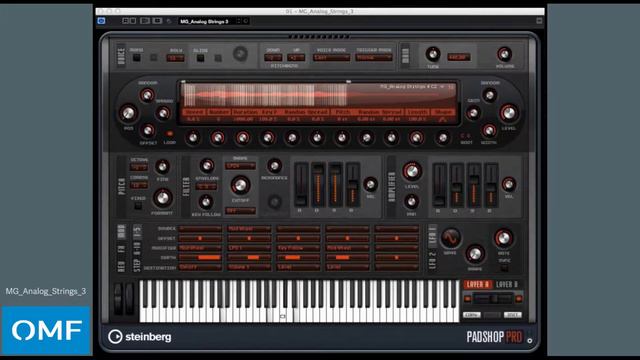Image resolution: width=640 pixels, height=360 pixels.
Task: Click the knob below the Length label
Action: pyautogui.click(x=416, y=138)
